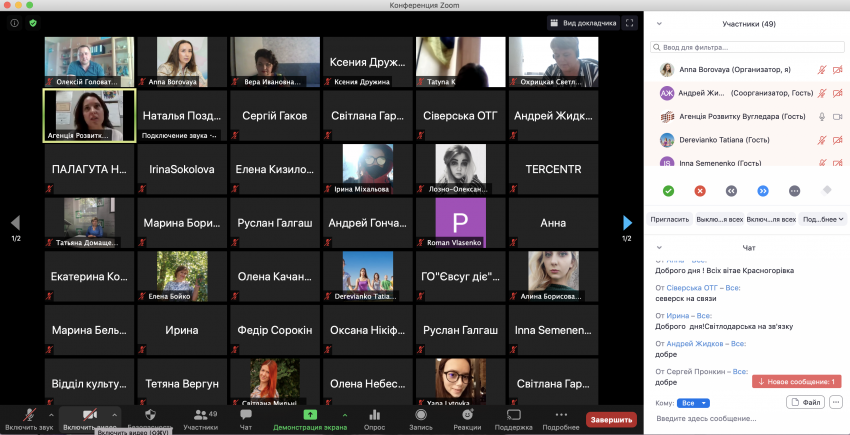
Task: Open chat more options three-dots button
Action: coord(836,402)
